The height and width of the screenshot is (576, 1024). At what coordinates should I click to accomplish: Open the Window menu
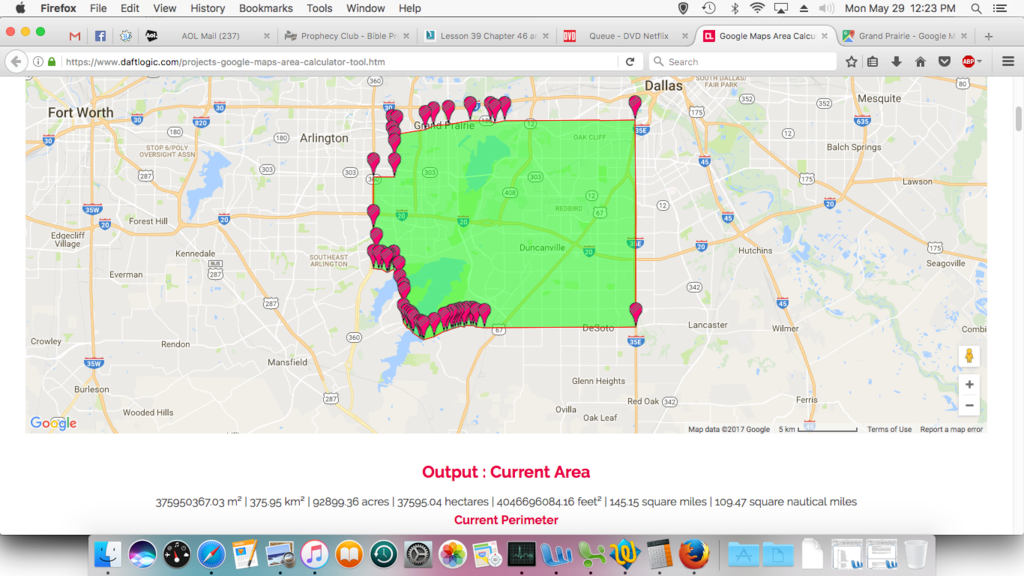pyautogui.click(x=365, y=8)
